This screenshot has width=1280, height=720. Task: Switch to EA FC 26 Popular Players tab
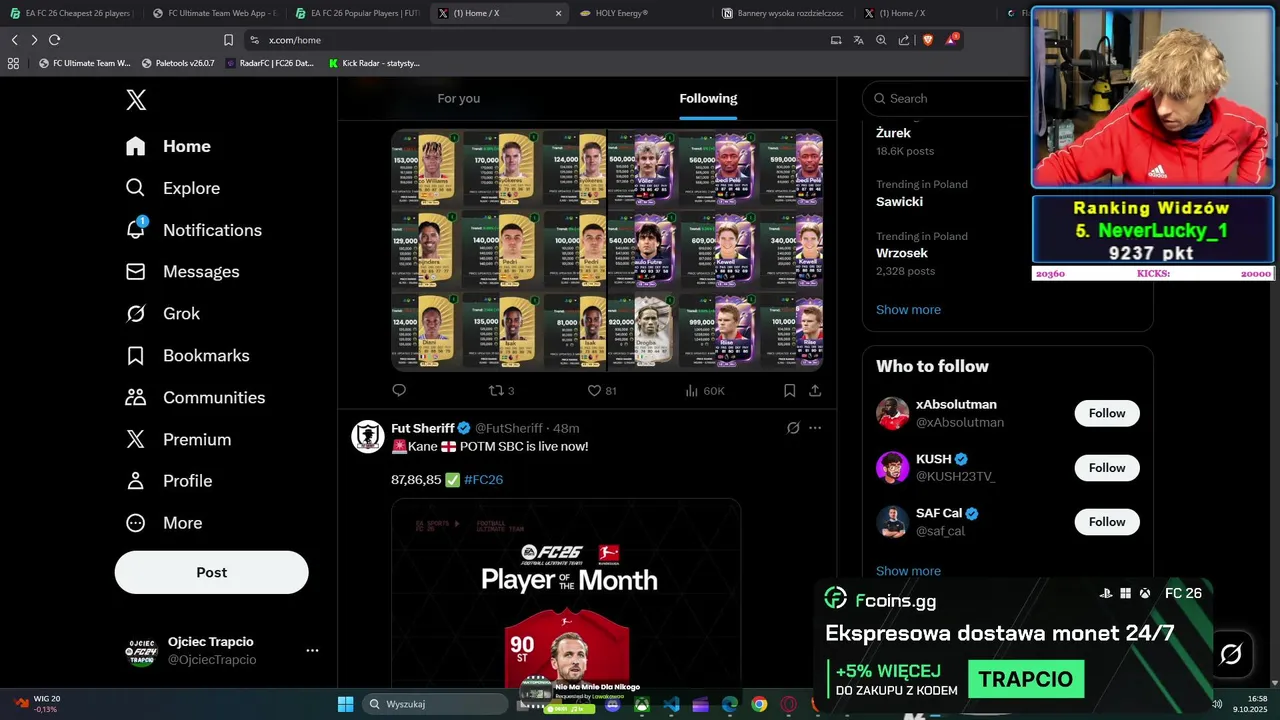356,13
